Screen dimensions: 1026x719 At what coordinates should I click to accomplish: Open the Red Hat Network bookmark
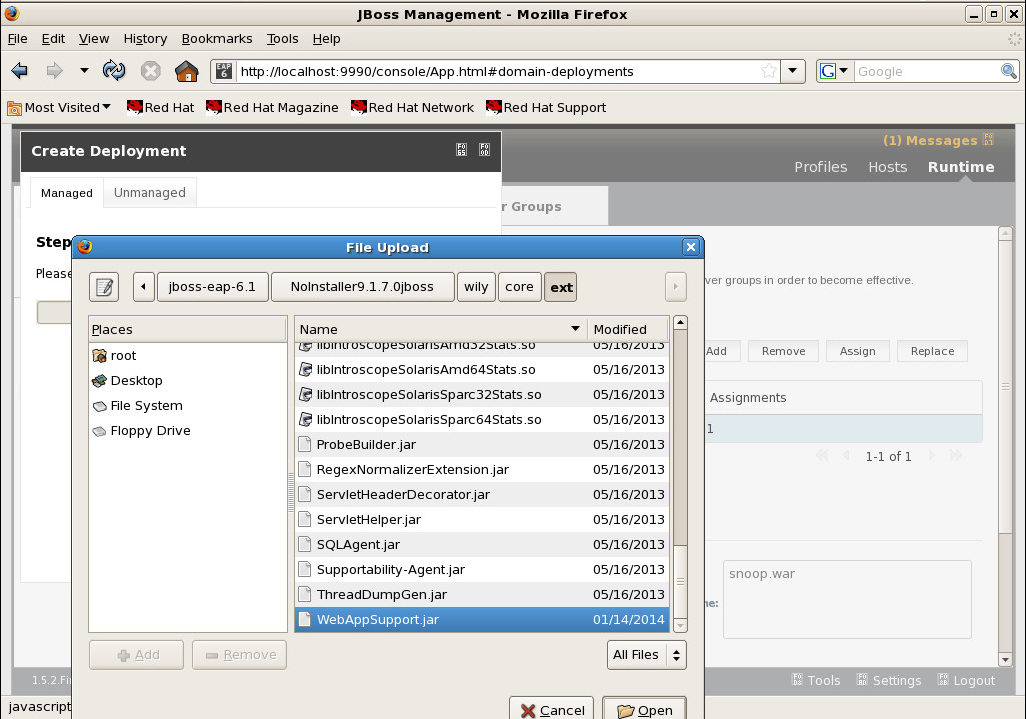(412, 107)
